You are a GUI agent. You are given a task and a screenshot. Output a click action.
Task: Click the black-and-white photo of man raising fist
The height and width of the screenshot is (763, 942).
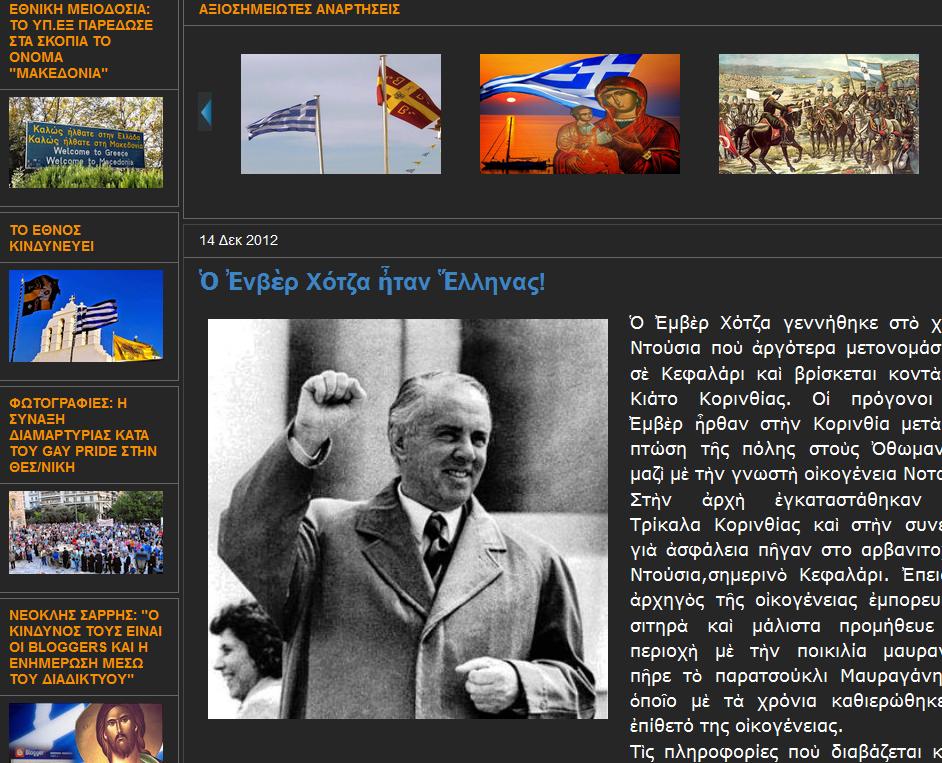407,519
